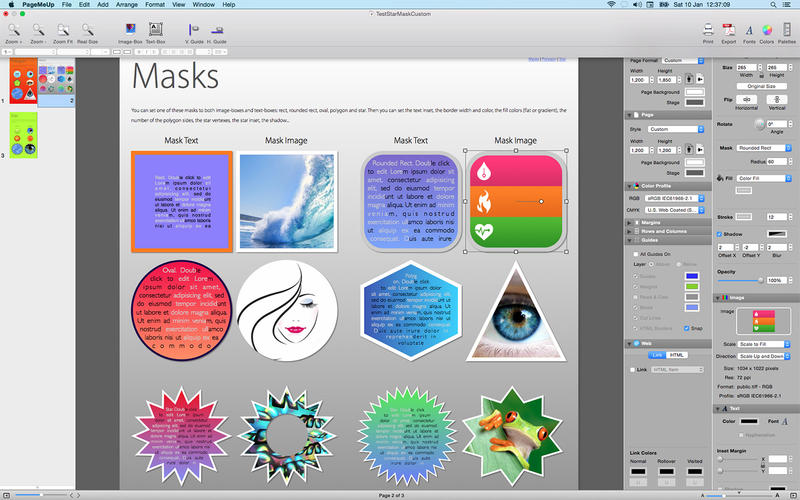
Task: Toggle the Palettes toolbar icon
Action: [787, 30]
